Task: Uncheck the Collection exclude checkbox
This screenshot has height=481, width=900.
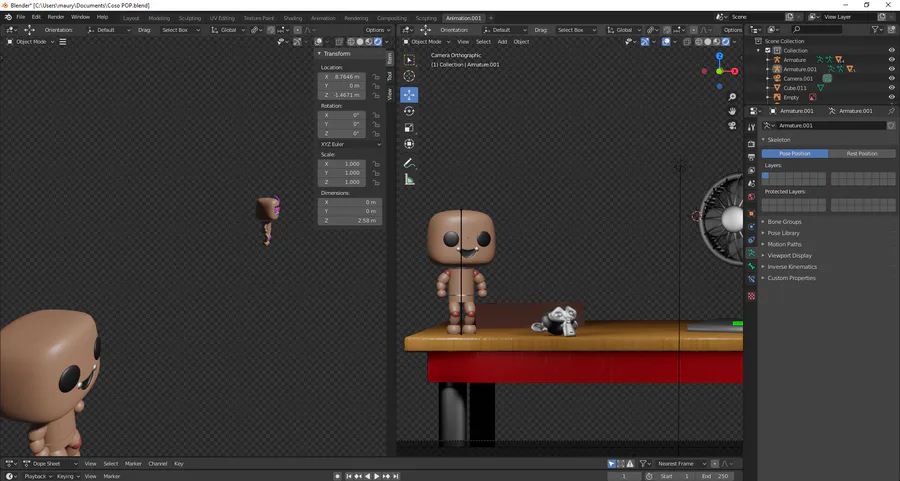Action: (768, 51)
